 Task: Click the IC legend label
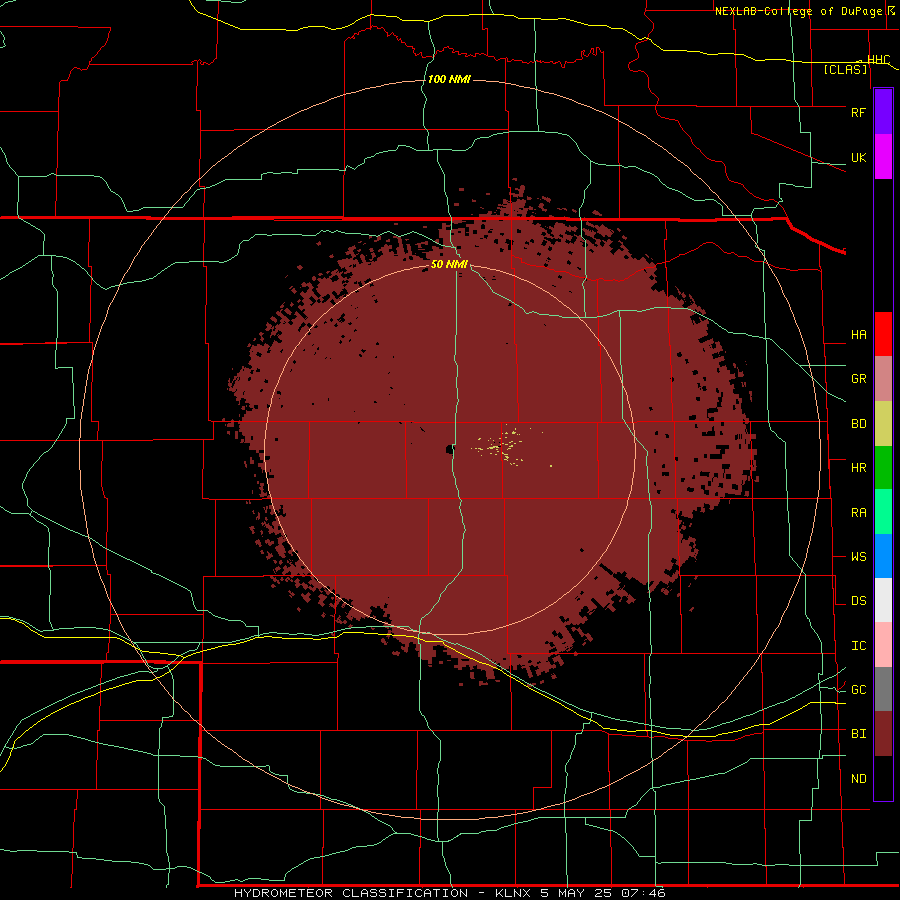coord(858,646)
